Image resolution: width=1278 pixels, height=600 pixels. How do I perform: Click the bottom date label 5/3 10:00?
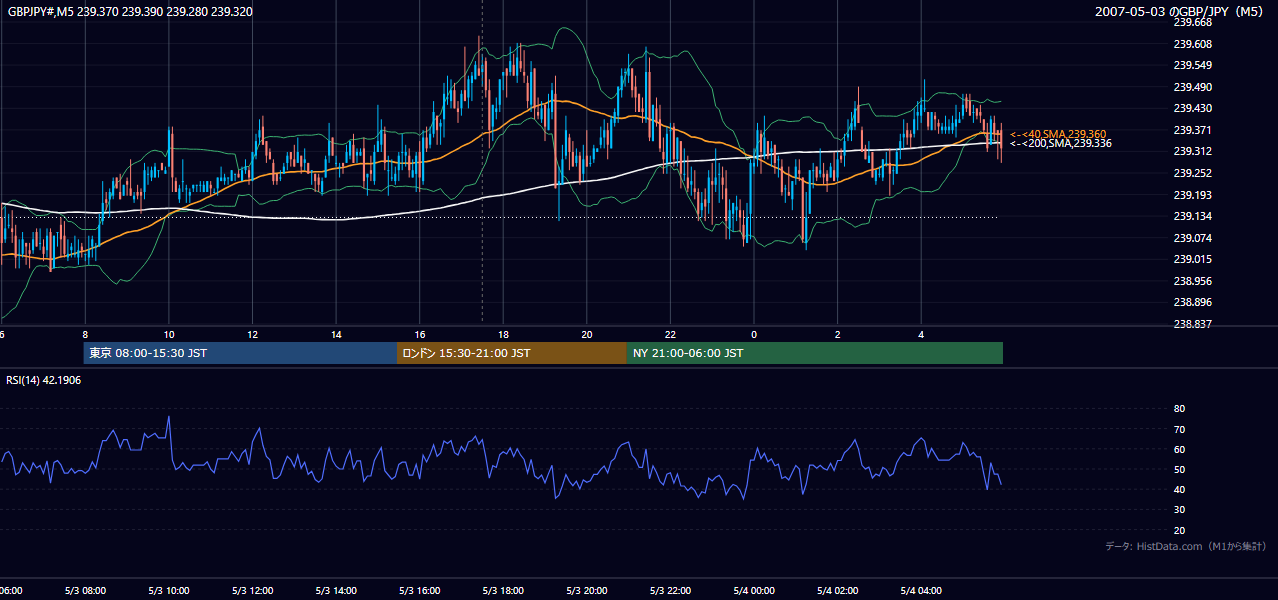point(169,591)
